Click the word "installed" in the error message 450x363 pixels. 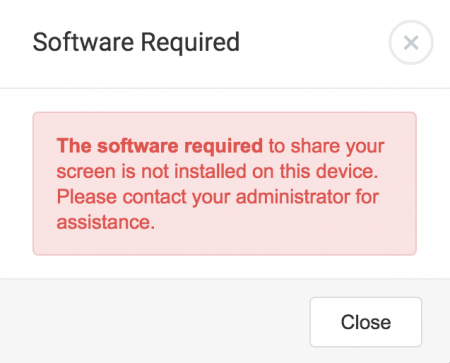click(x=211, y=171)
